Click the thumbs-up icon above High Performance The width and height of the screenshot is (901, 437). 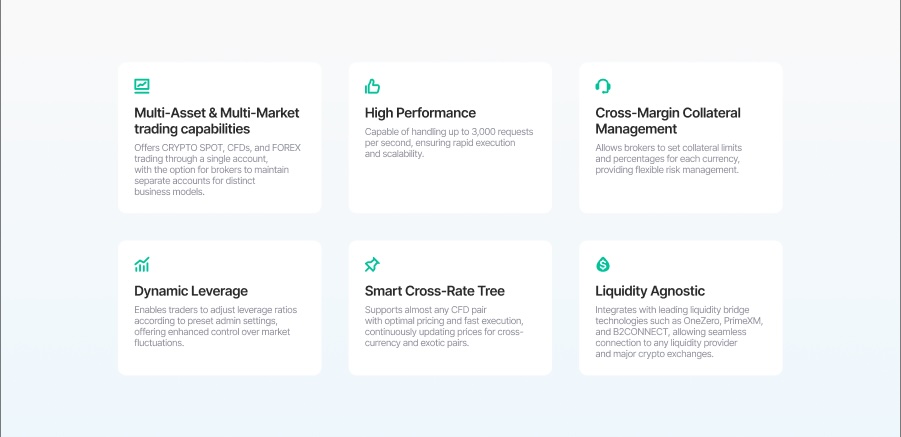[373, 86]
